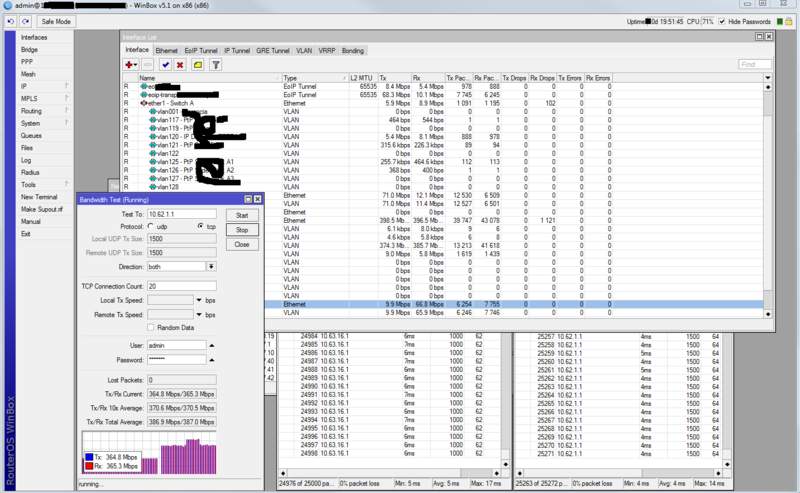Click the Find field in Interface List

pos(755,64)
